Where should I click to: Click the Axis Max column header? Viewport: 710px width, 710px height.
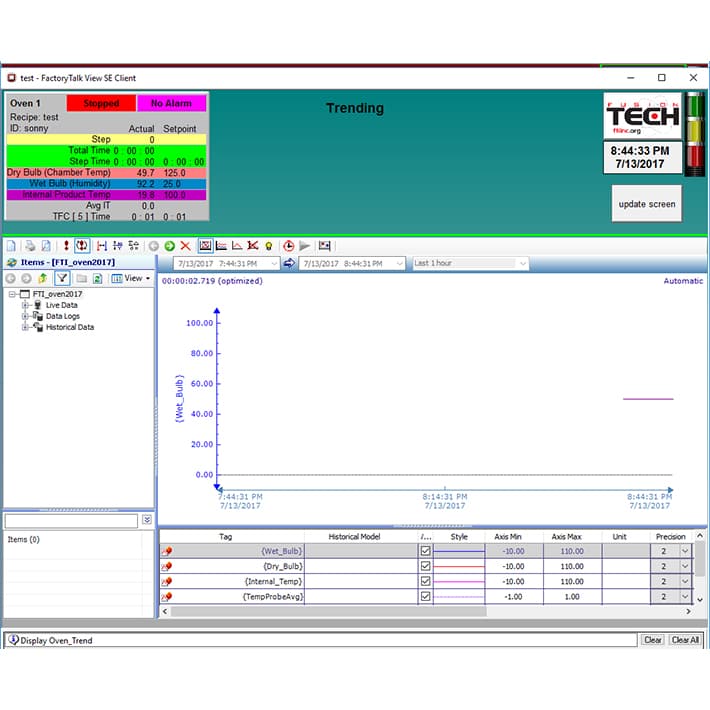pyautogui.click(x=572, y=537)
